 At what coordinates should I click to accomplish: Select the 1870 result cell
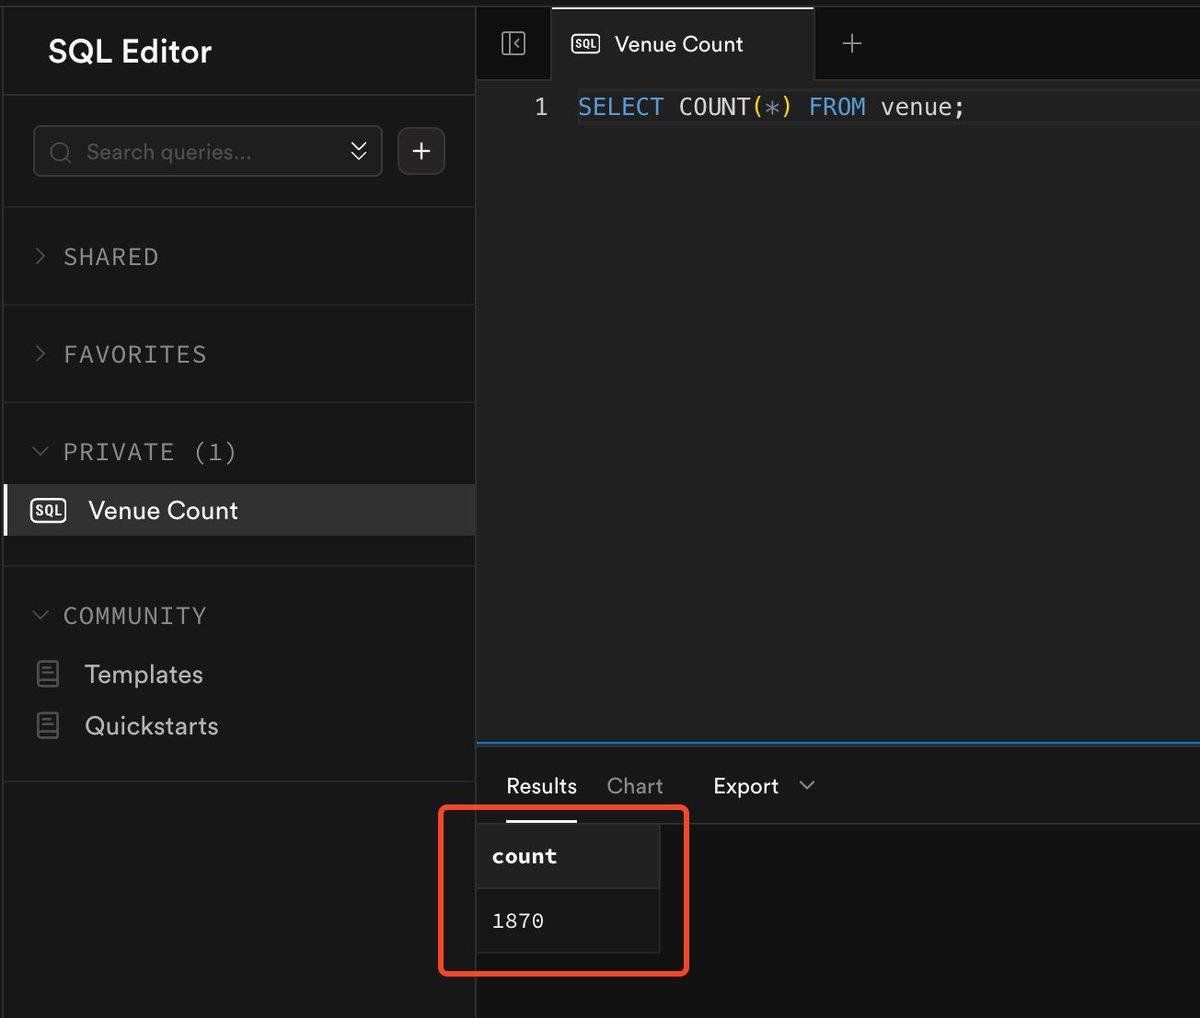pyautogui.click(x=568, y=921)
